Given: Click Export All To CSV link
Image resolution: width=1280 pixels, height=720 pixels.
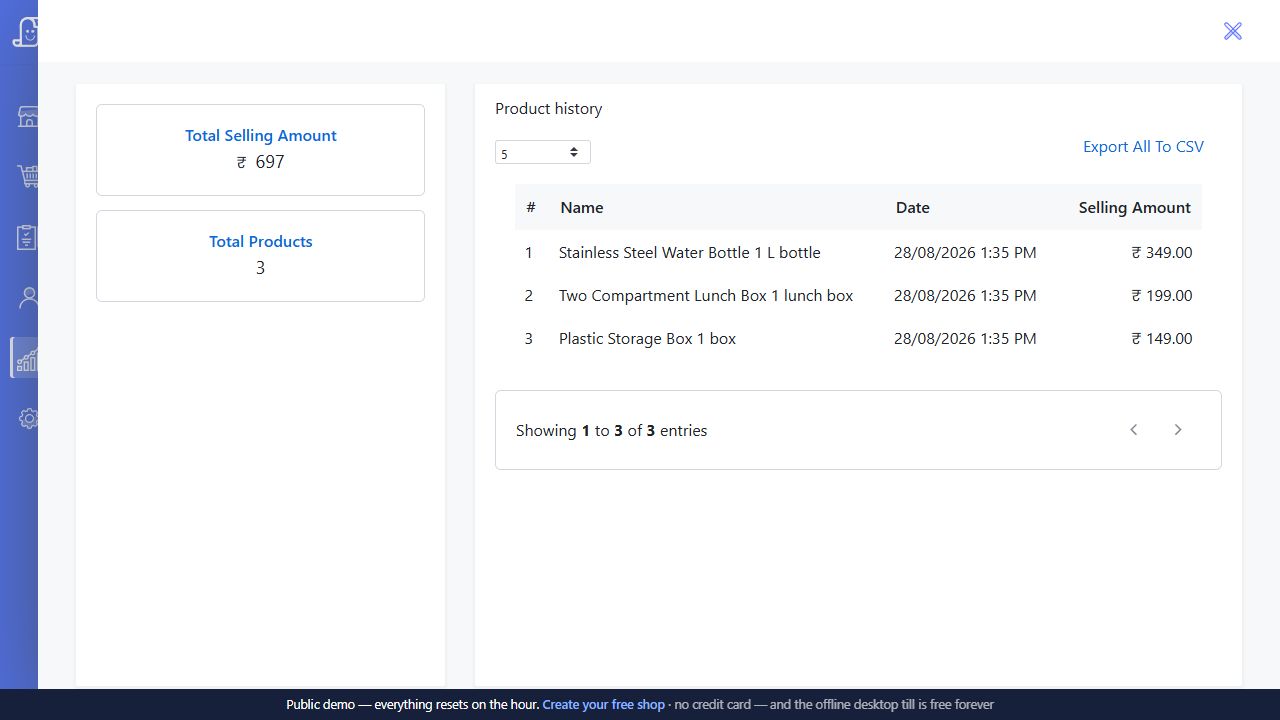Looking at the screenshot, I should [x=1143, y=147].
